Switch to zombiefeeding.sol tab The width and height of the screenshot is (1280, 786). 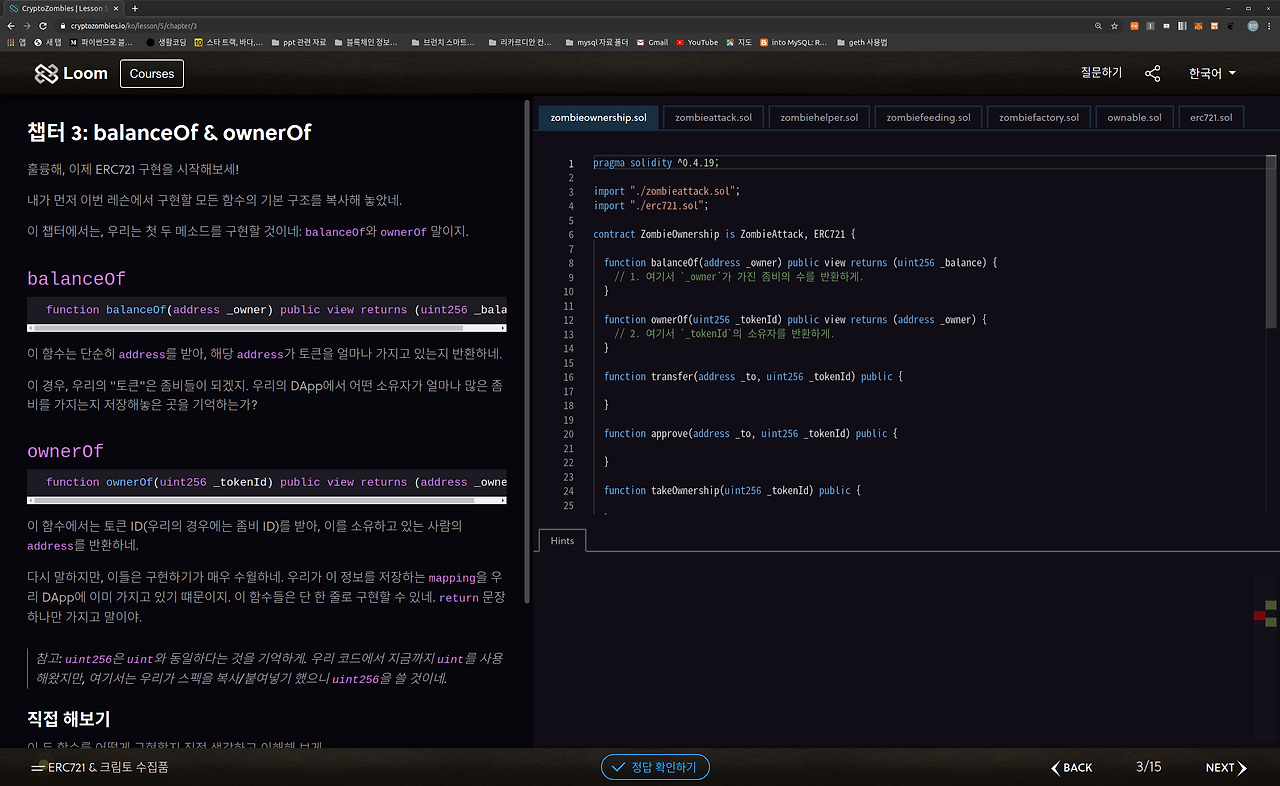click(928, 117)
